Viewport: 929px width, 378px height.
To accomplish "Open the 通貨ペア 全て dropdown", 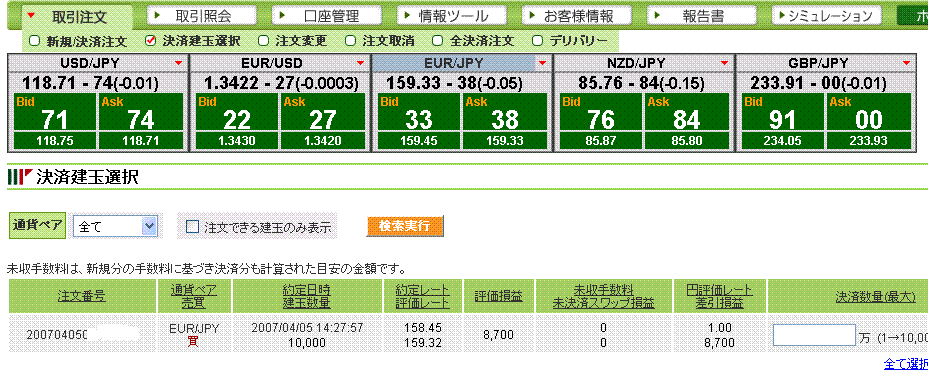I will [115, 226].
